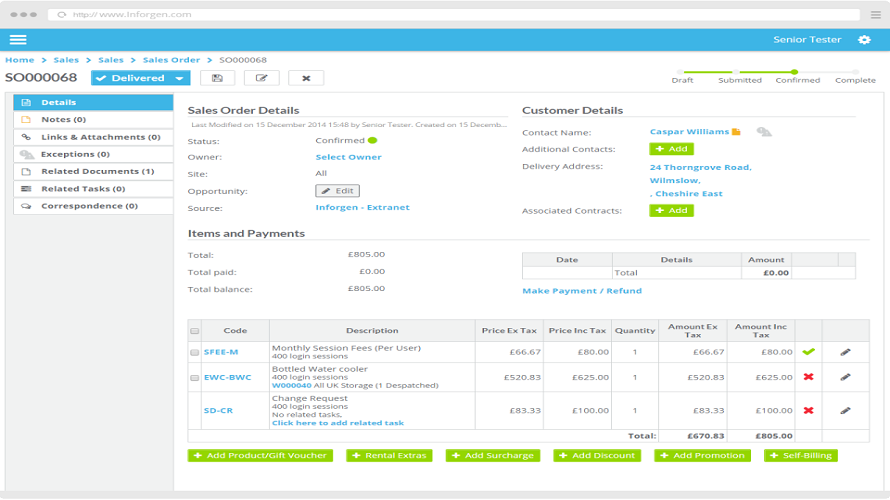Screen dimensions: 890x500
Task: Click the save disk icon button
Action: click(x=217, y=78)
